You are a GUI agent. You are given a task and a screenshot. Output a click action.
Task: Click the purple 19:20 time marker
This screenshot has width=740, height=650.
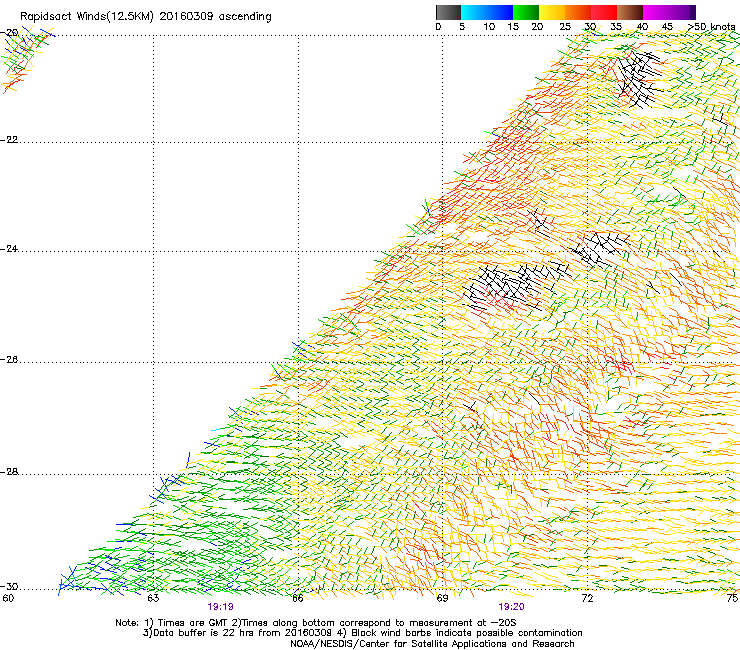pos(512,607)
